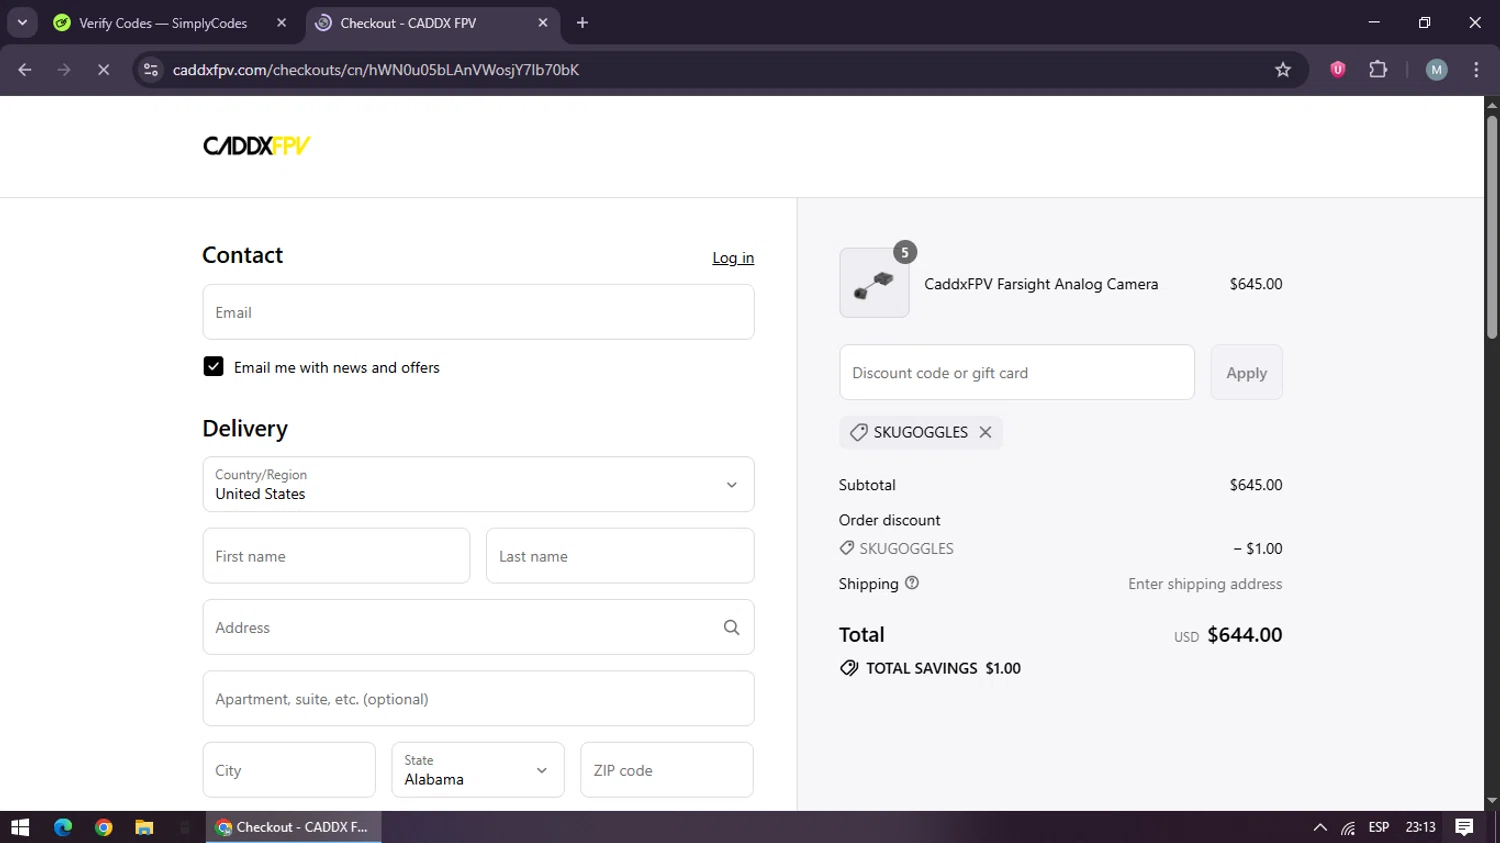Click the ESP language indicator
The height and width of the screenshot is (843, 1500).
pyautogui.click(x=1379, y=827)
